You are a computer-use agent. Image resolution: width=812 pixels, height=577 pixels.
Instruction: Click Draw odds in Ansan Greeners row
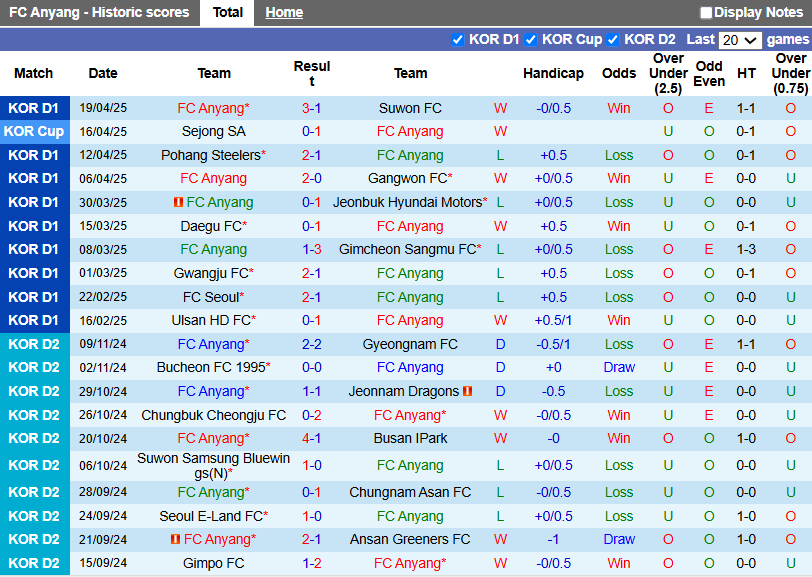pos(619,540)
